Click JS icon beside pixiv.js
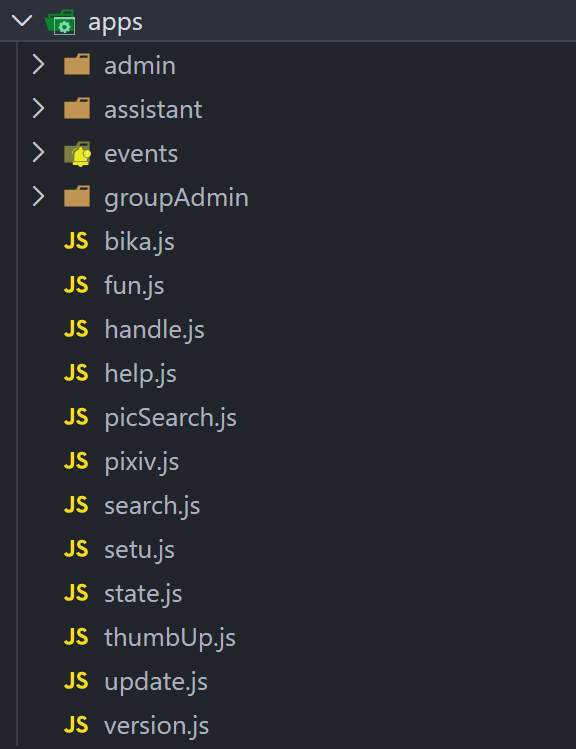The width and height of the screenshot is (576, 749). [x=76, y=460]
